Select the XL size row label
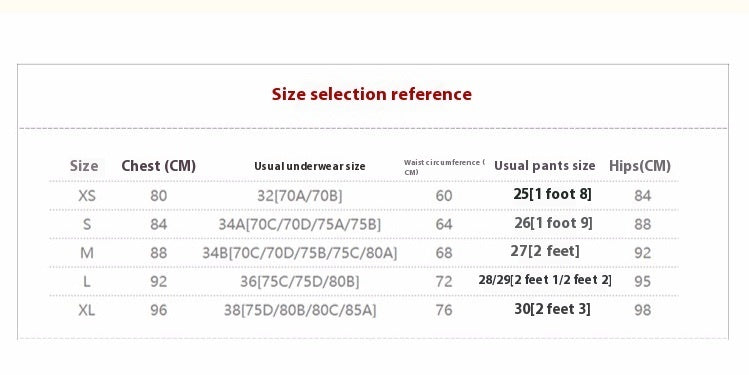Image resolution: width=749 pixels, height=375 pixels. [x=87, y=310]
